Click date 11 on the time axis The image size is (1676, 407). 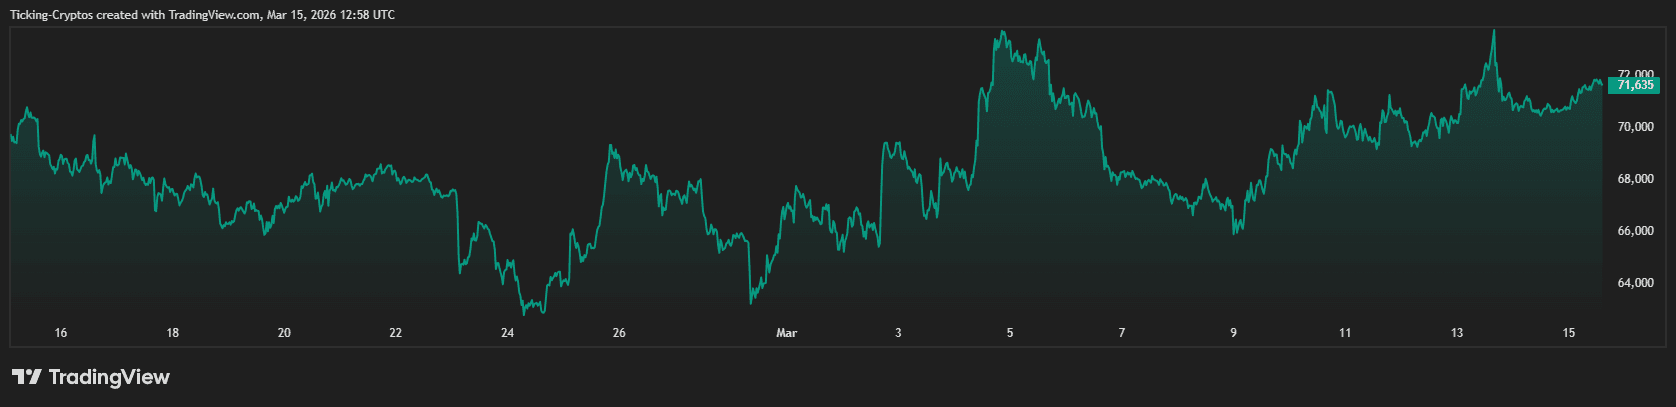(1345, 333)
